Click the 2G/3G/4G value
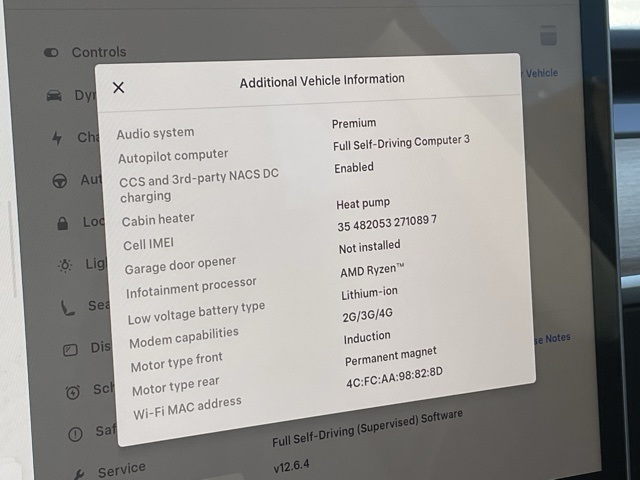This screenshot has width=640, height=480. tap(367, 315)
